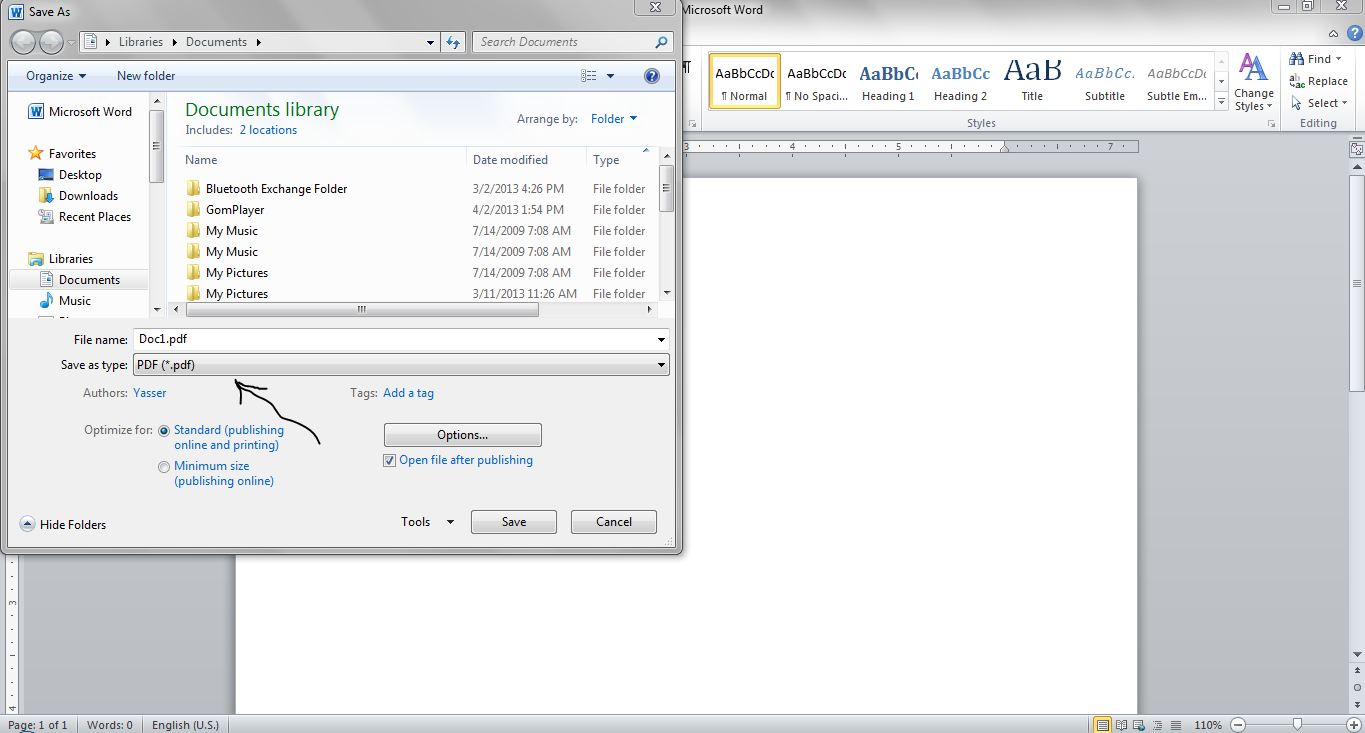Open the File name history dropdown arrow
Viewport: 1365px width, 733px height.
click(661, 340)
